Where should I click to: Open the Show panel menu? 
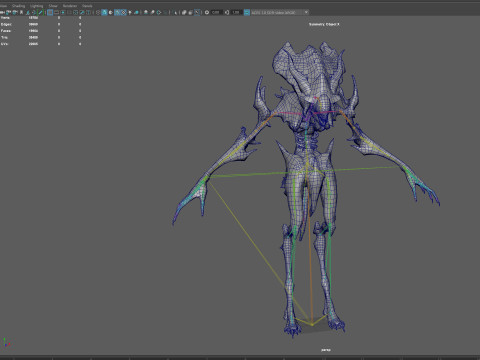[53, 6]
